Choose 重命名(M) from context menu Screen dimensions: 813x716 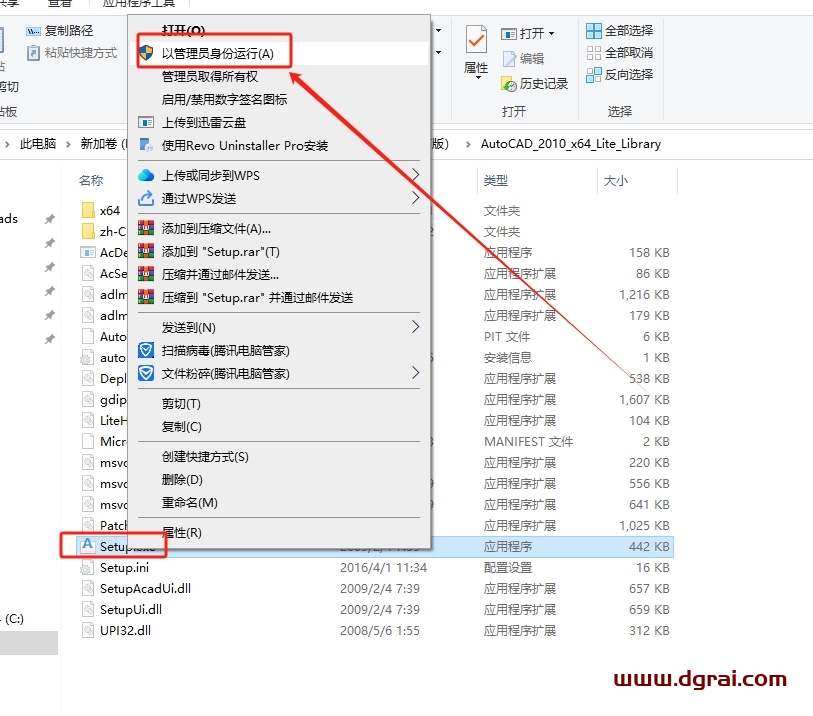(189, 503)
